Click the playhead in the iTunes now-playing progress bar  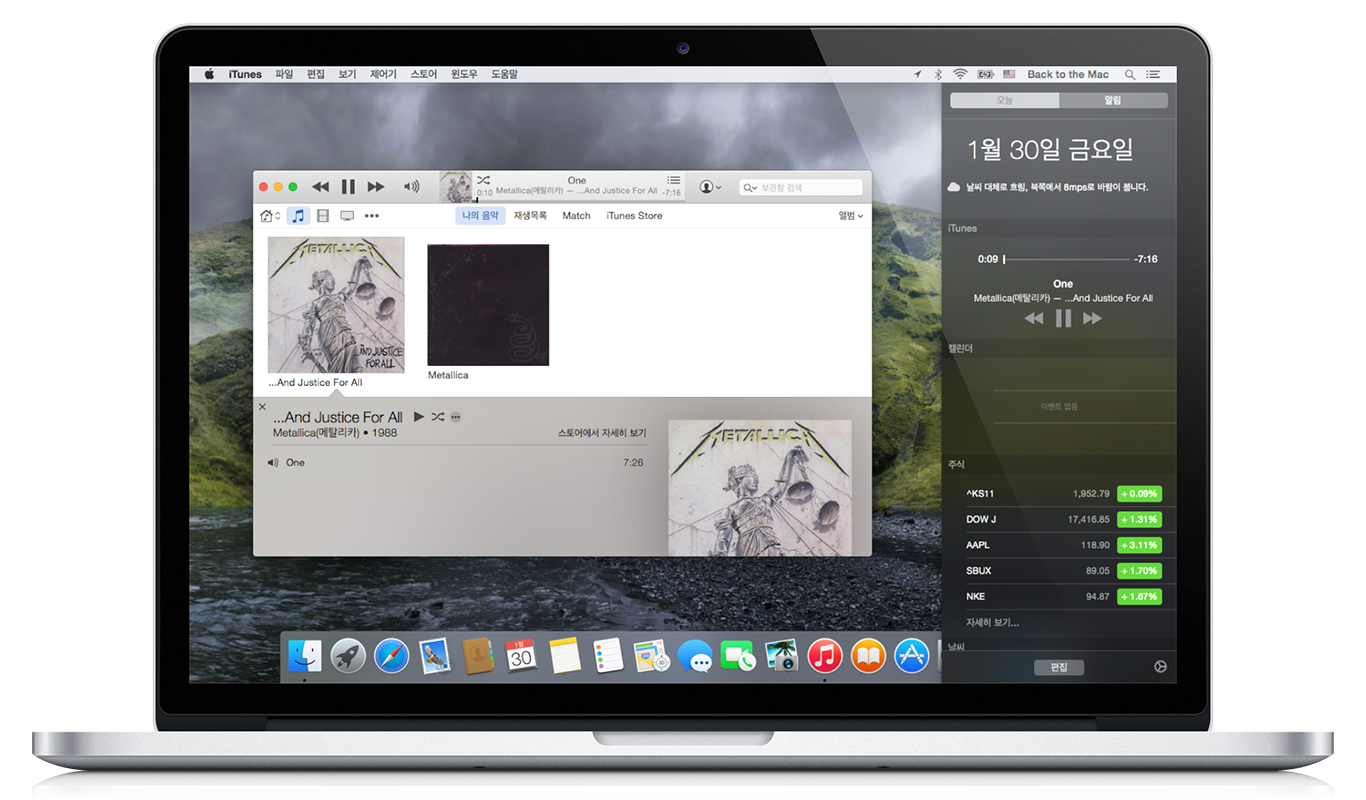click(x=476, y=199)
